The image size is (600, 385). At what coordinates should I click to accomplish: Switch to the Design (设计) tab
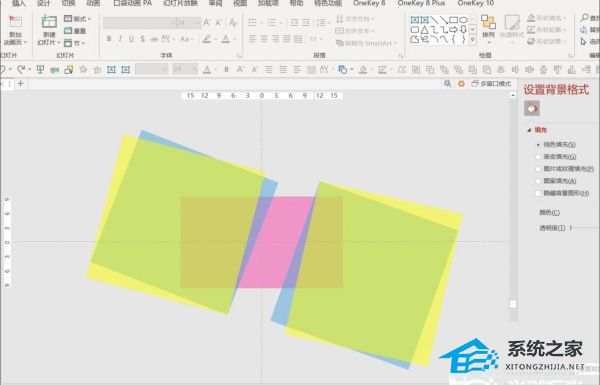click(43, 3)
